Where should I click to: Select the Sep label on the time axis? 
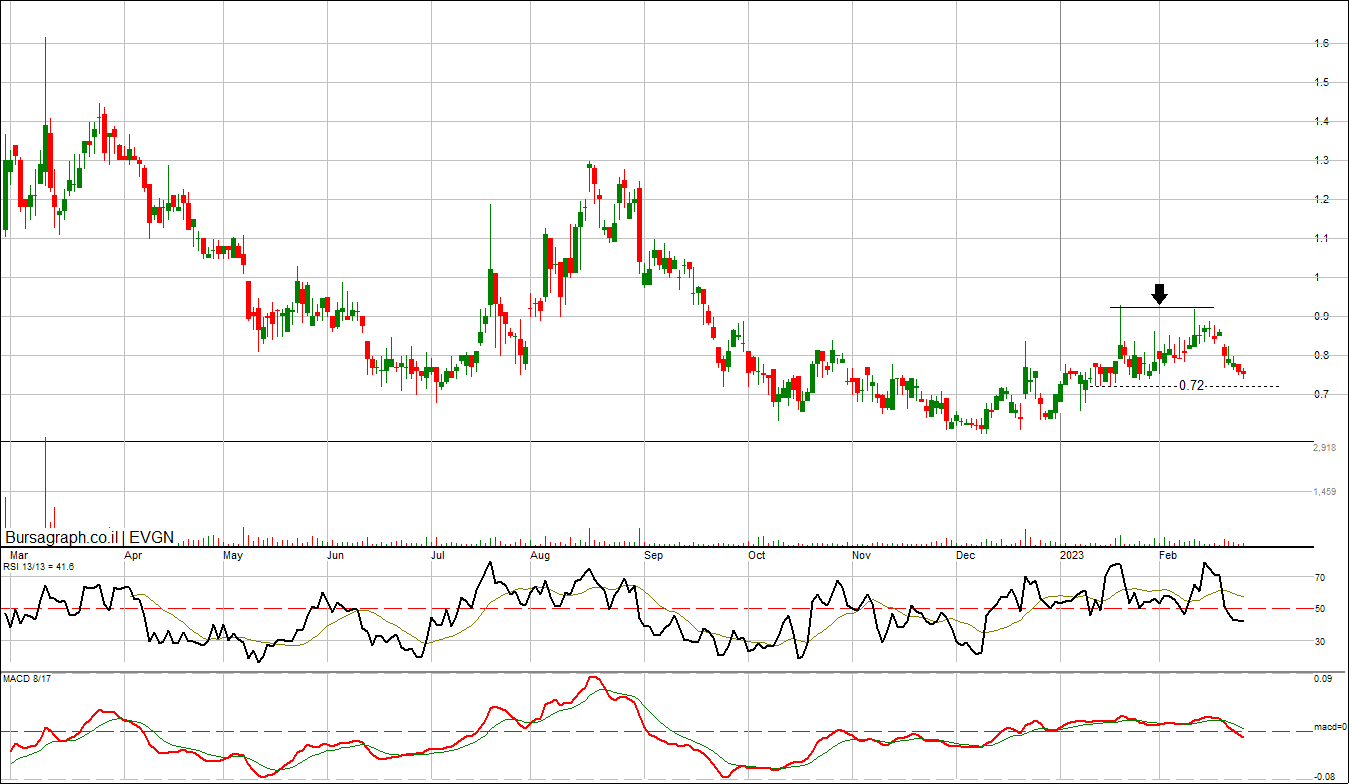point(654,554)
